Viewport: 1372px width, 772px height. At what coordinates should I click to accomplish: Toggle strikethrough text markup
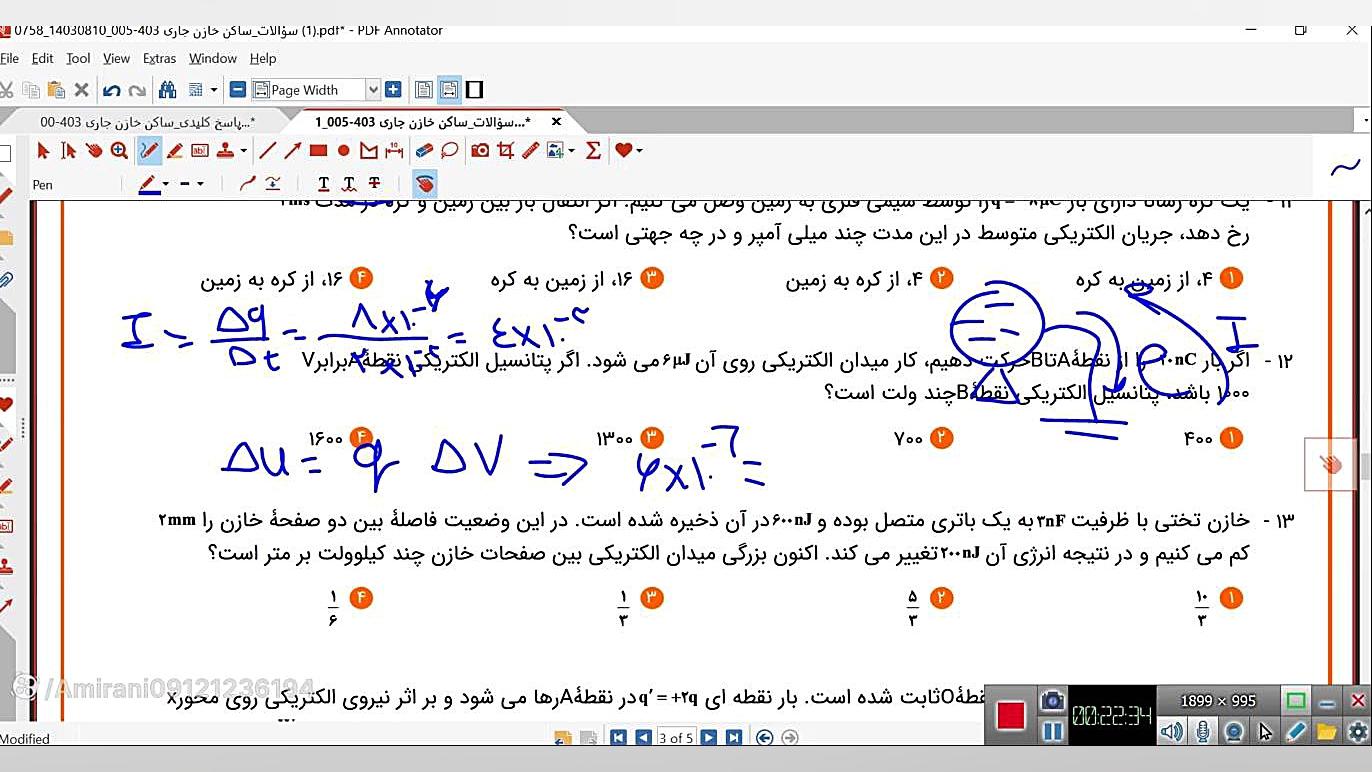(x=374, y=184)
